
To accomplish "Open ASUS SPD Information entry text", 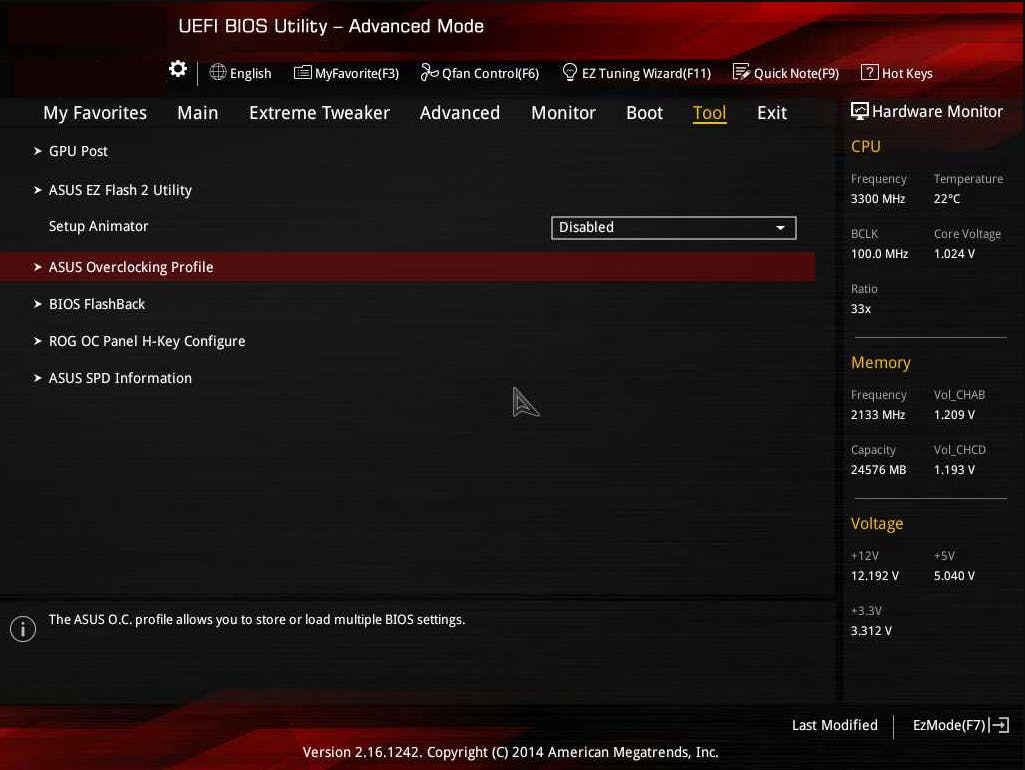I will point(120,378).
